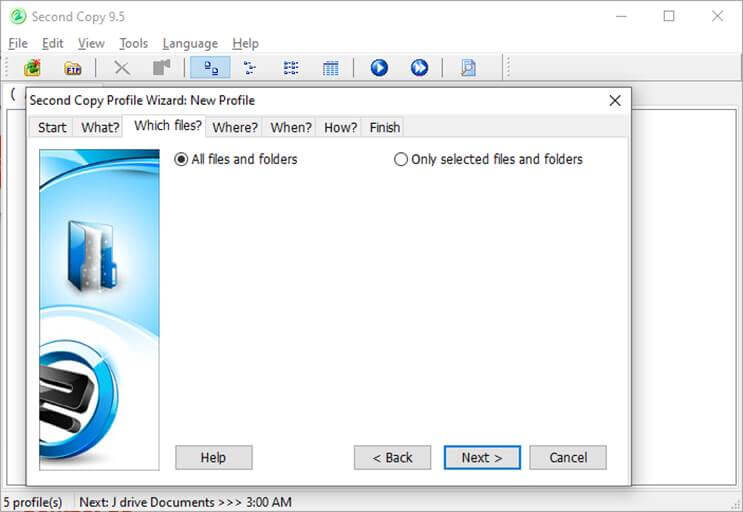Viewport: 743px width, 512px height.
Task: Select the details grid view toolbar button
Action: 330,68
